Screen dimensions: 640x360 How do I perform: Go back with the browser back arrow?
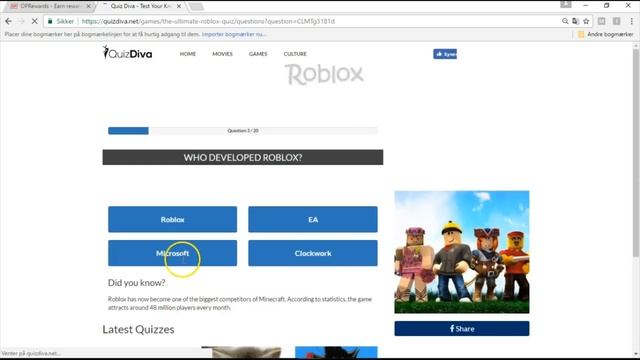pyautogui.click(x=9, y=21)
